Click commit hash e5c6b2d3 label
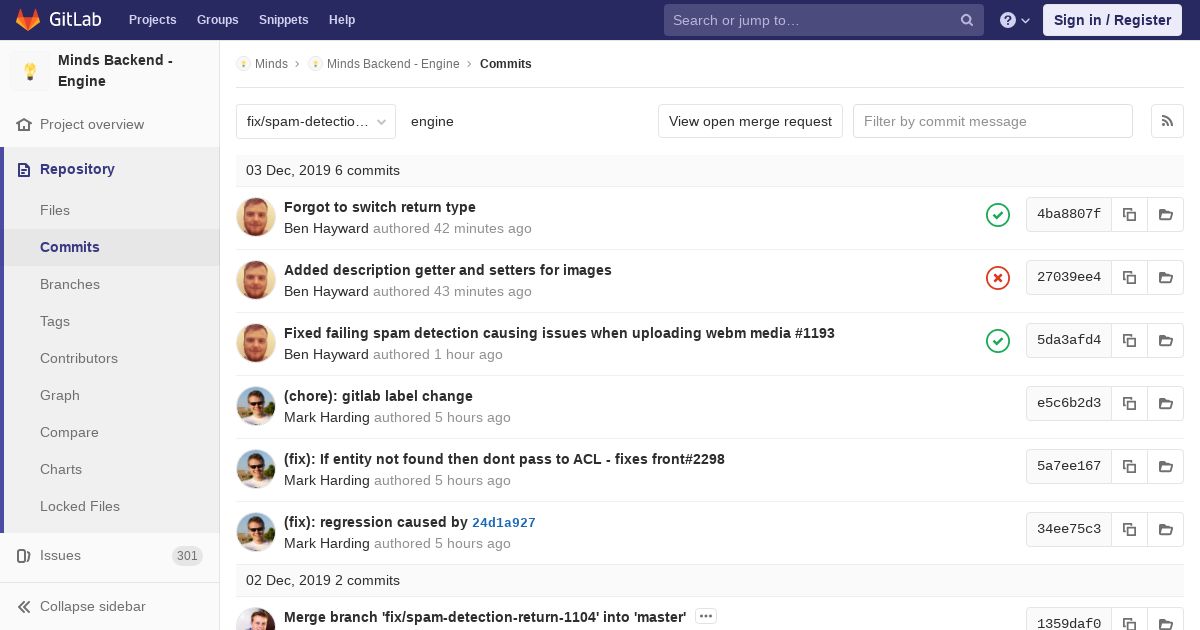The width and height of the screenshot is (1200, 630). [x=1069, y=403]
